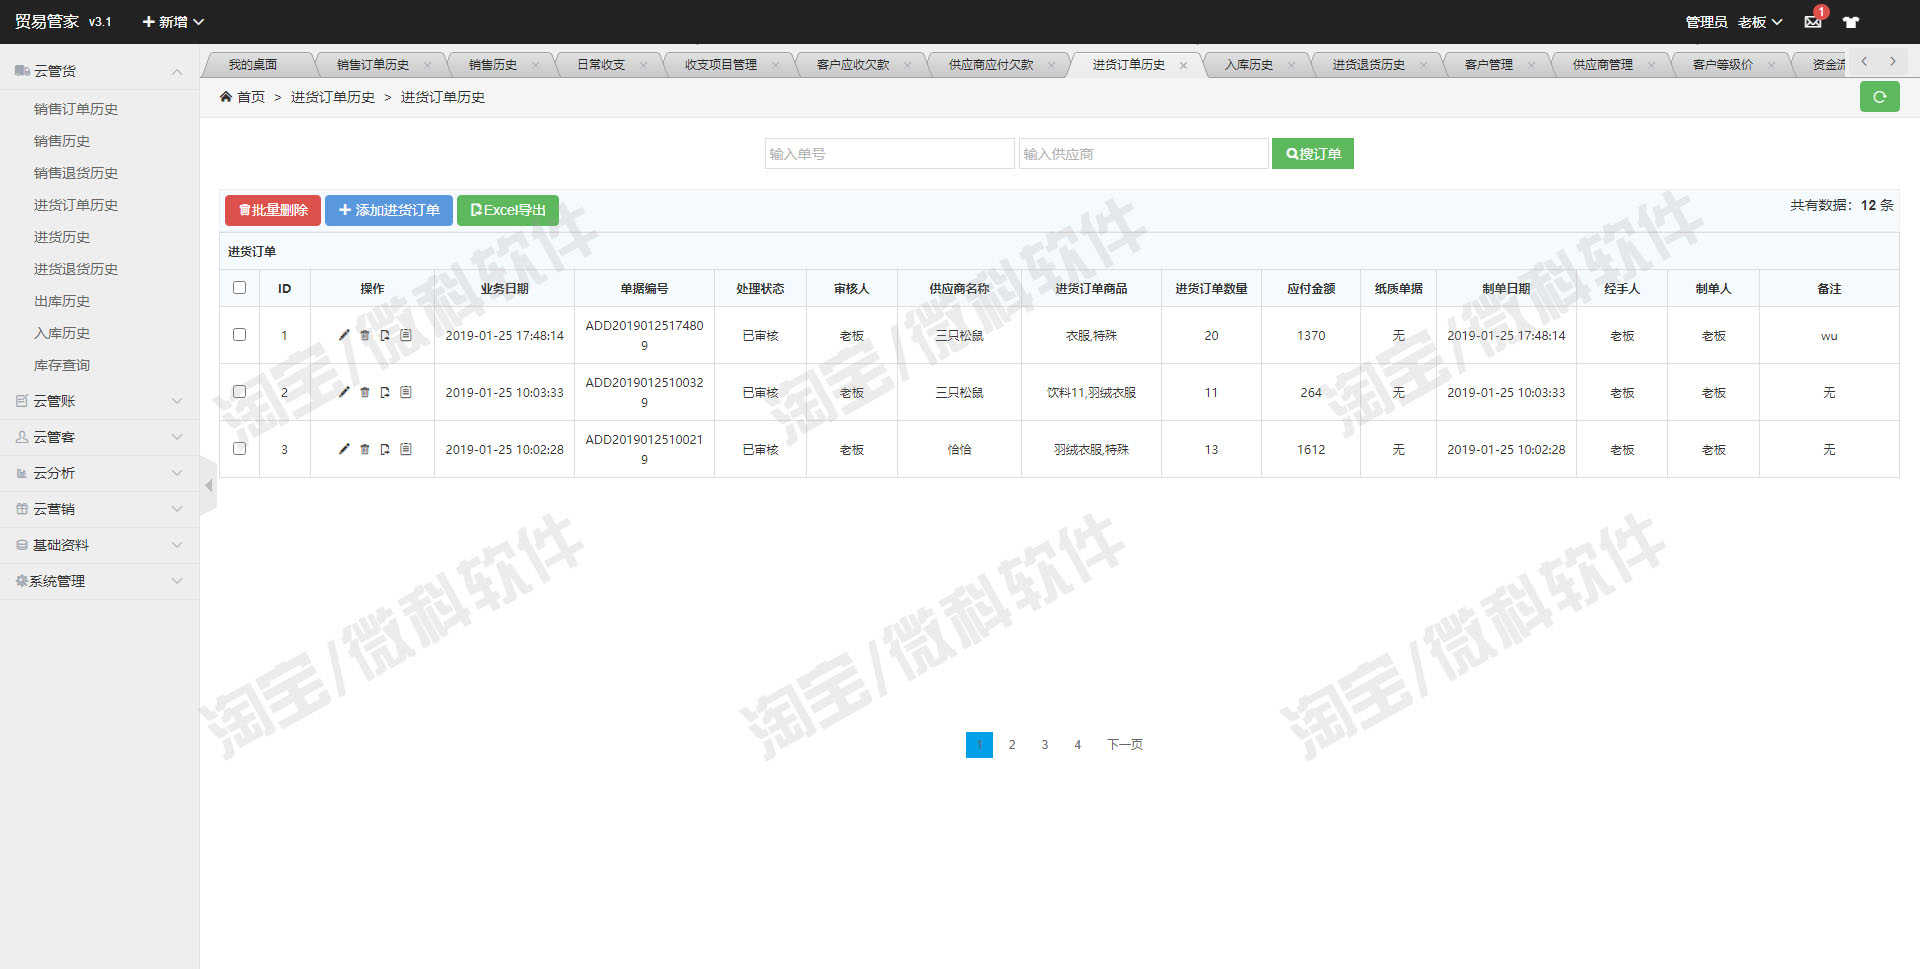1920x969 pixels.
Task: Switch to the 入库历史 tab
Action: (1249, 65)
